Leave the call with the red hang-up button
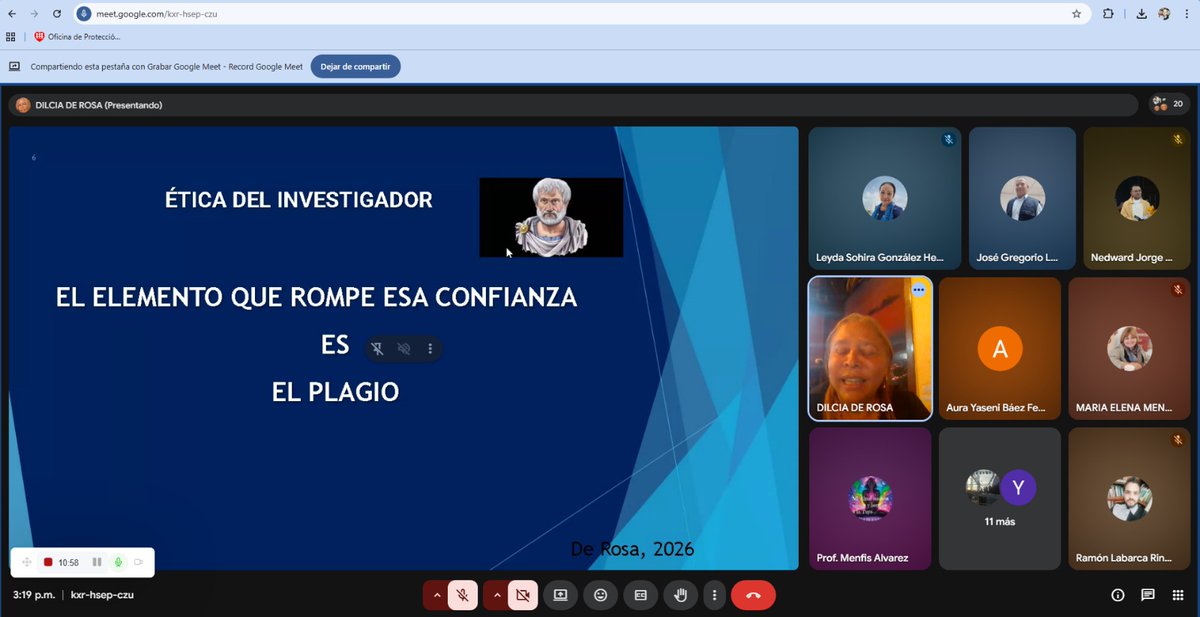The width and height of the screenshot is (1200, 617). pyautogui.click(x=753, y=595)
